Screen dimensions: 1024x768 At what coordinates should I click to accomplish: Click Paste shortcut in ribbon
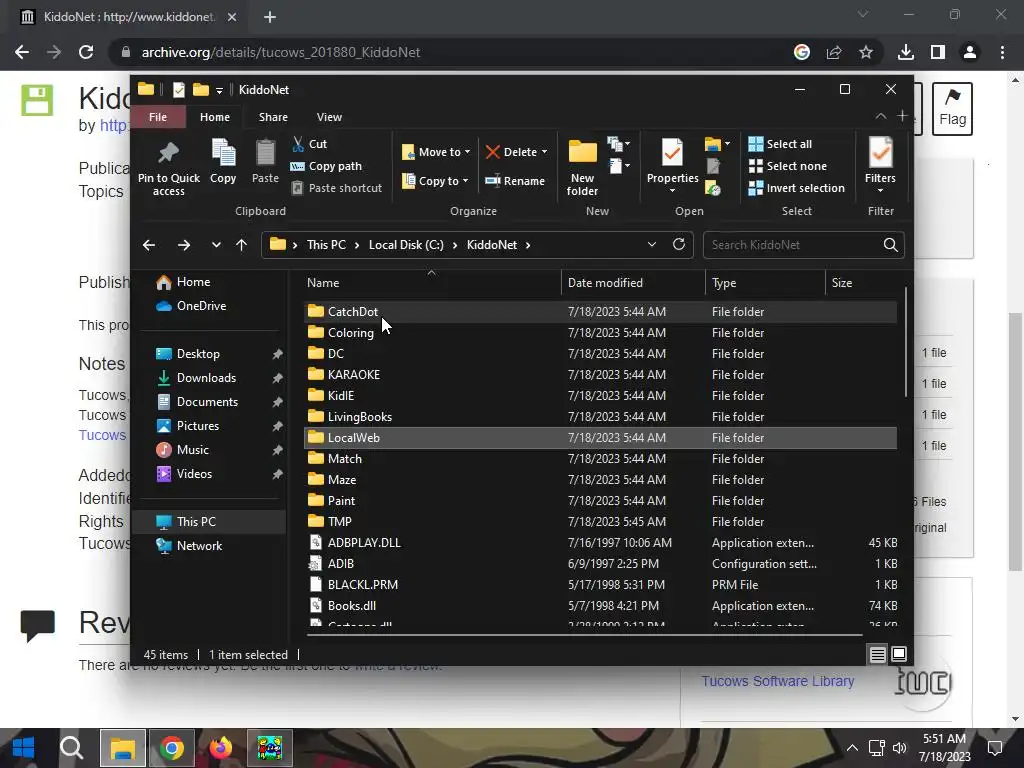[x=336, y=188]
